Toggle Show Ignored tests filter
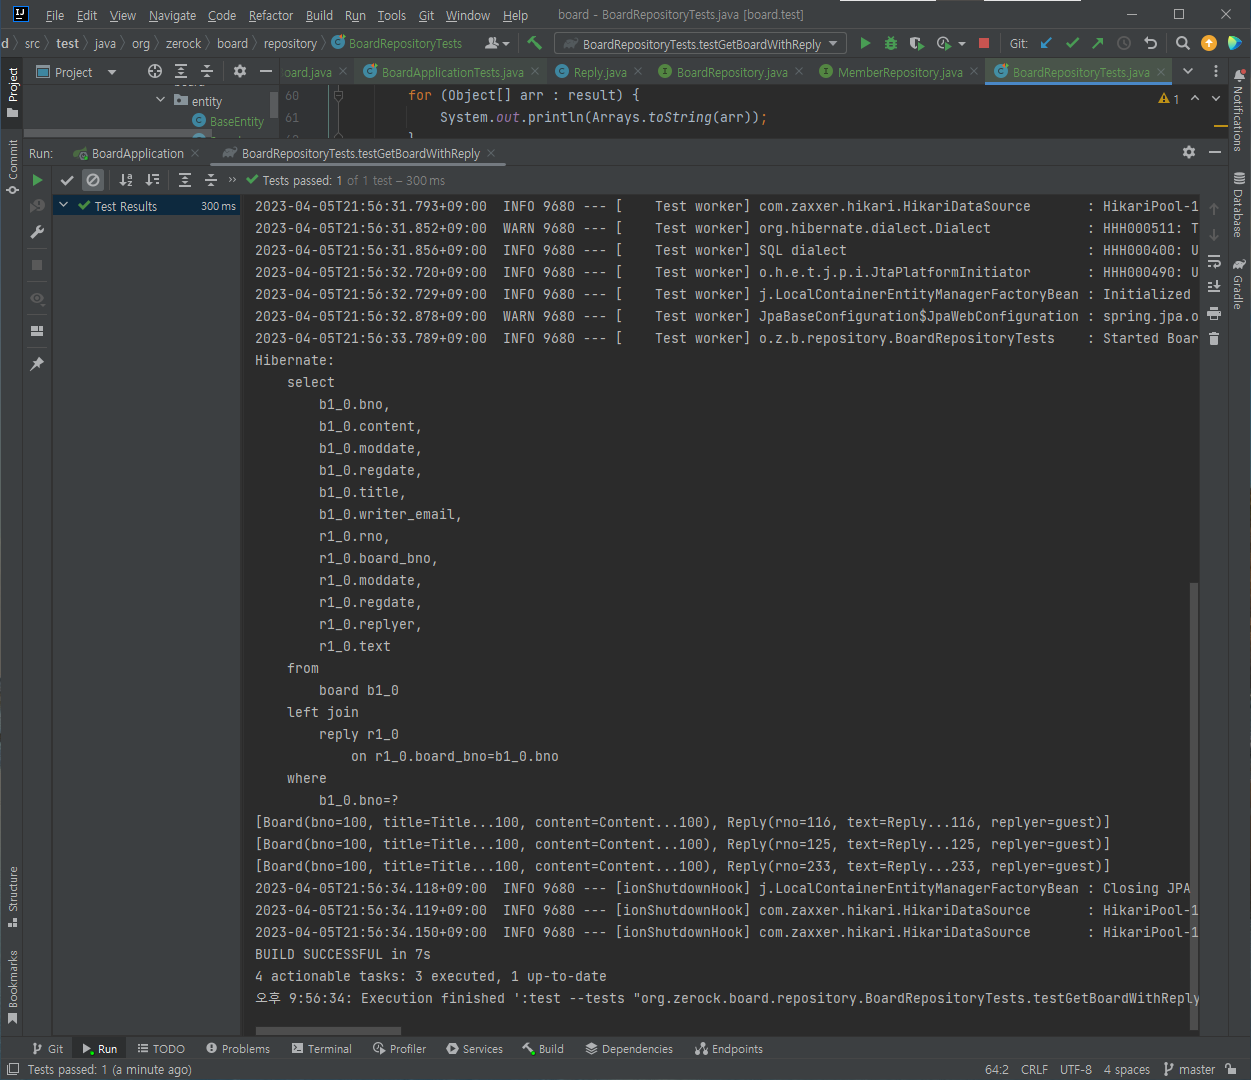This screenshot has height=1080, width=1251. [x=93, y=180]
